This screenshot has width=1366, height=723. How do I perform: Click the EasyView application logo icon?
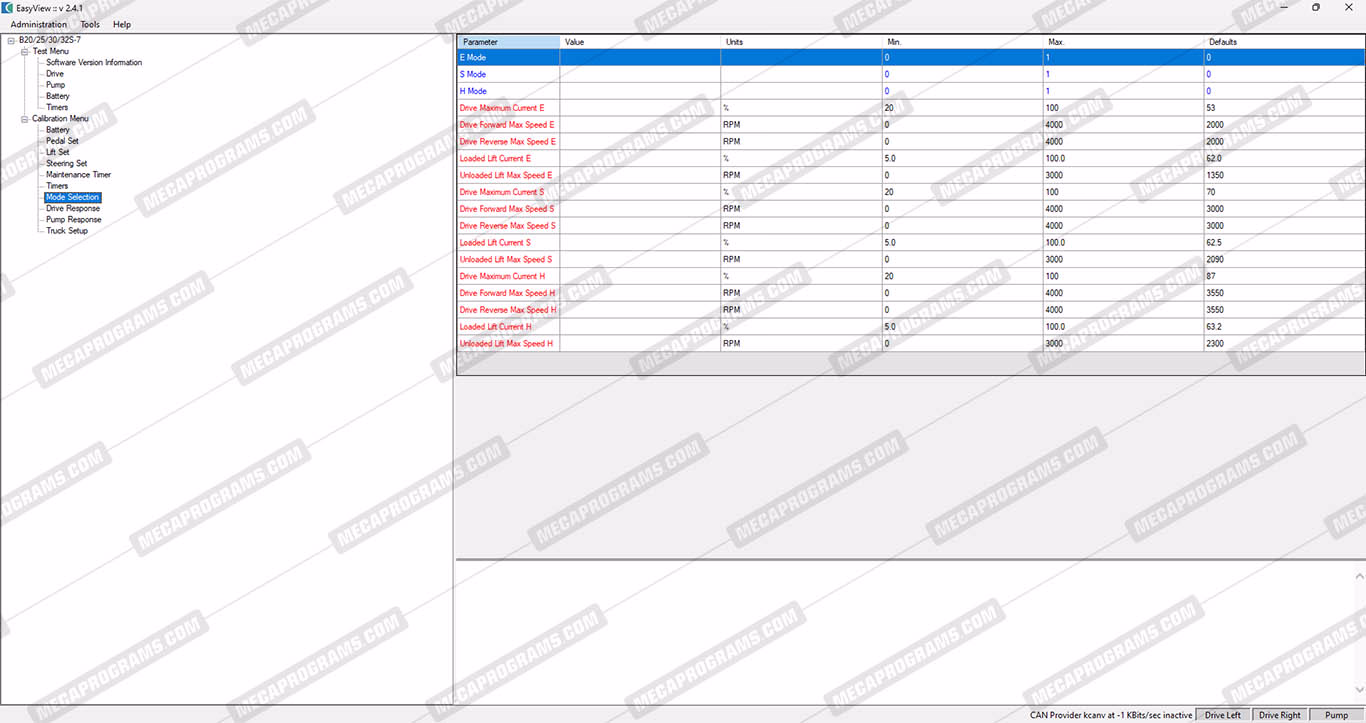(8, 7)
